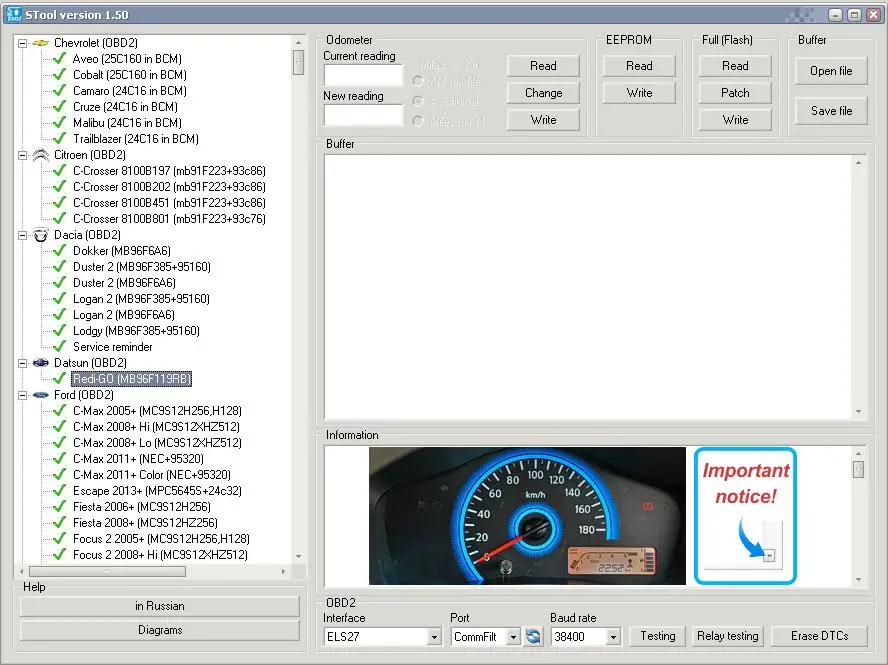Refresh the COM port list icon

point(533,636)
